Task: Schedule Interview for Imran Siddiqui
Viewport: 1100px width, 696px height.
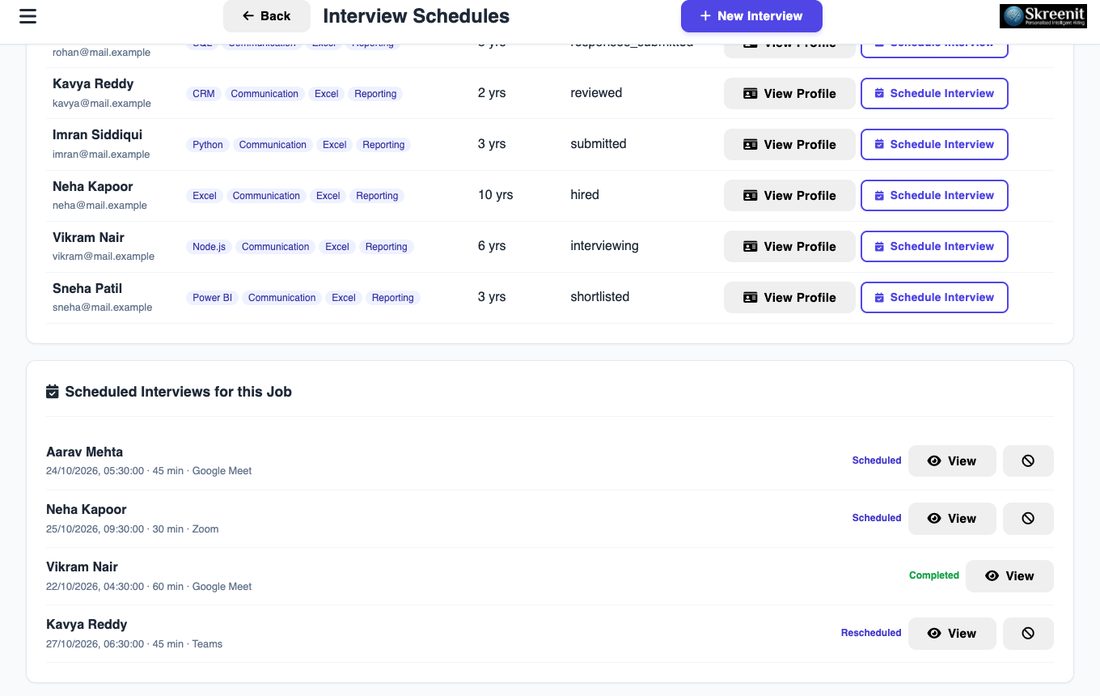Action: [x=934, y=145]
